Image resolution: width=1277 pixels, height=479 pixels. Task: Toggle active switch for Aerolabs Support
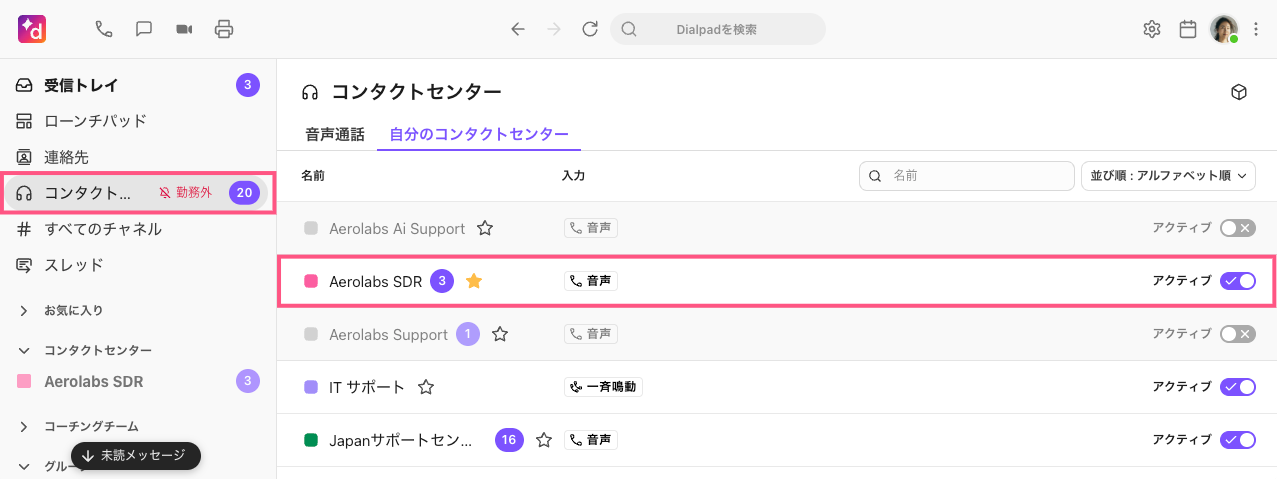coord(1238,334)
